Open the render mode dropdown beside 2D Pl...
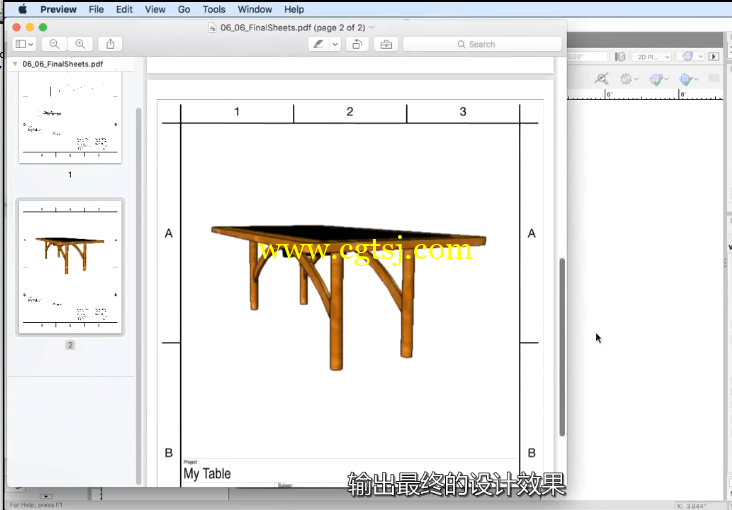732x510 pixels. click(x=692, y=57)
